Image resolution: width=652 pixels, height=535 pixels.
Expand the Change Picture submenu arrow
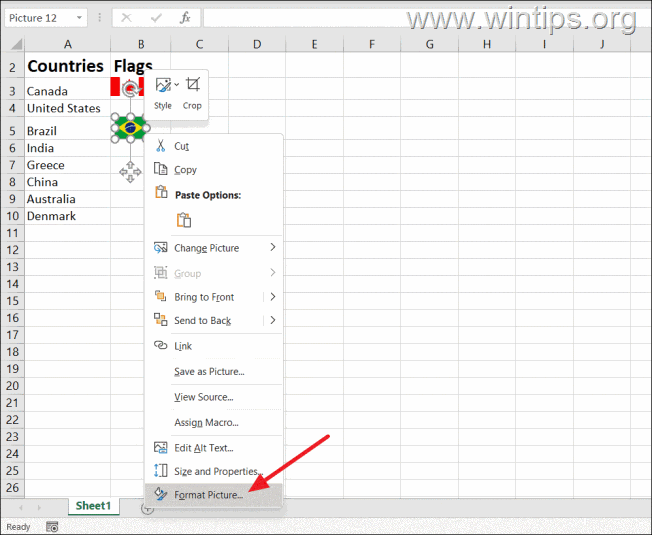(x=273, y=247)
